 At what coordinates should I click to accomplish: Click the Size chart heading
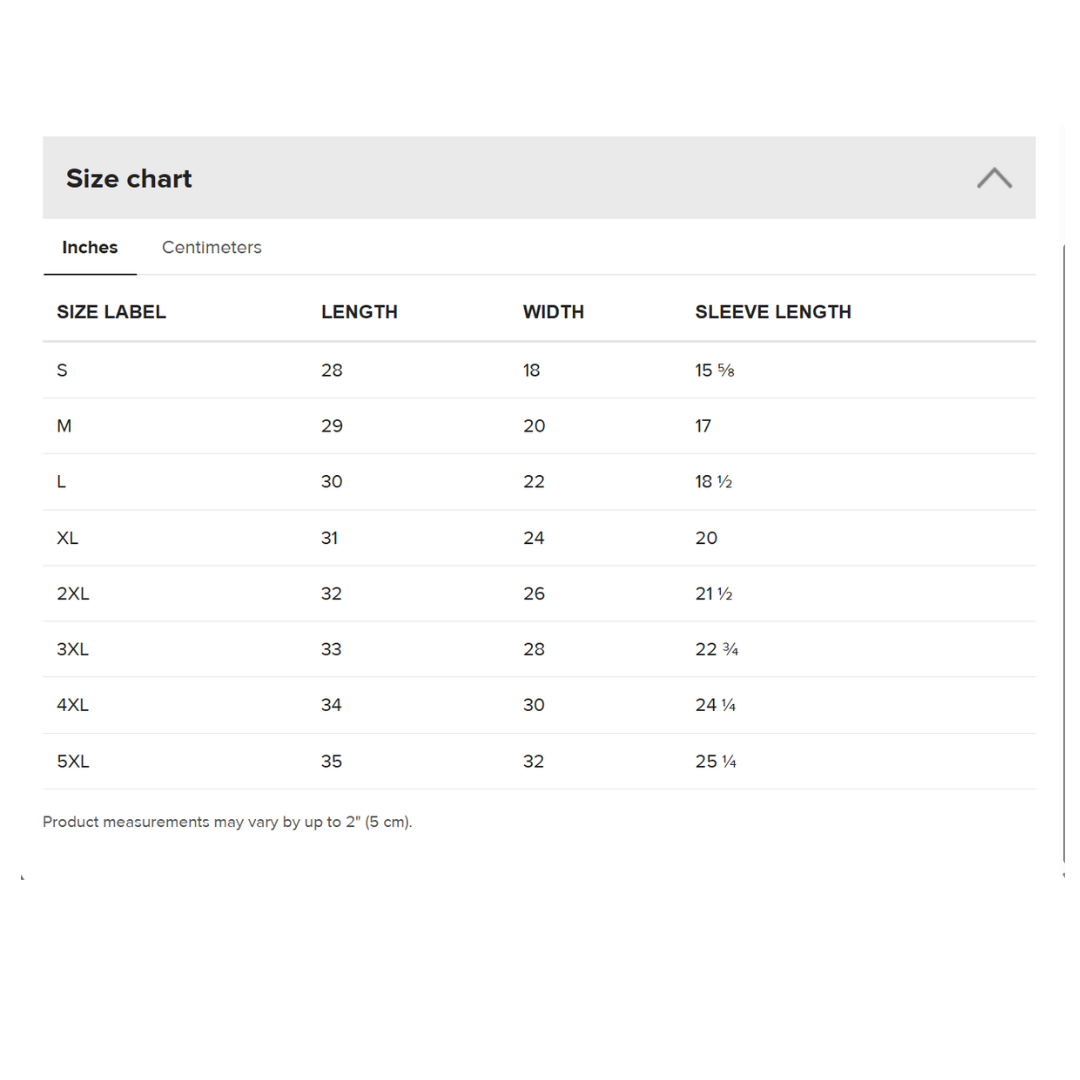coord(128,178)
